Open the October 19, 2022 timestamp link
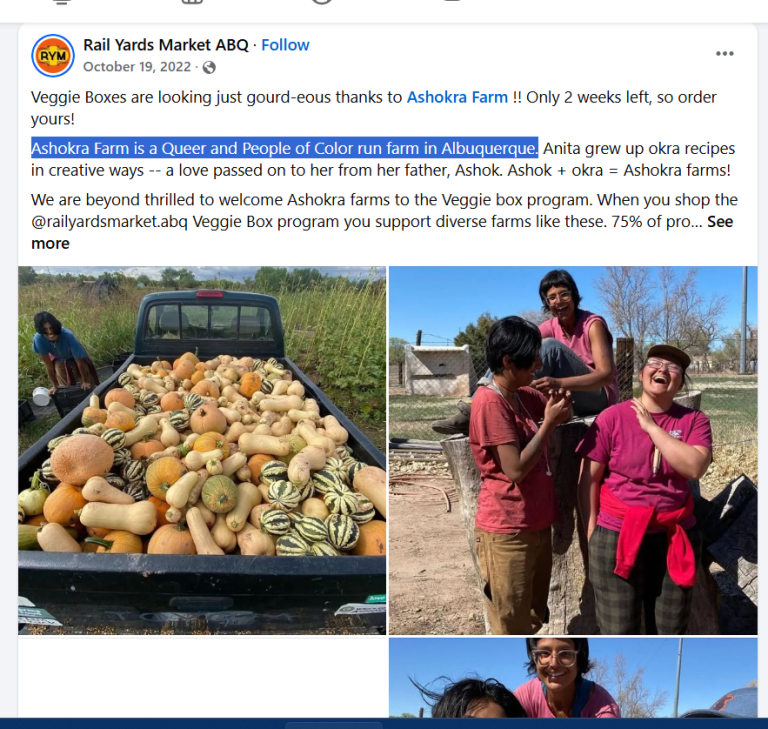This screenshot has width=768, height=729. [137, 67]
